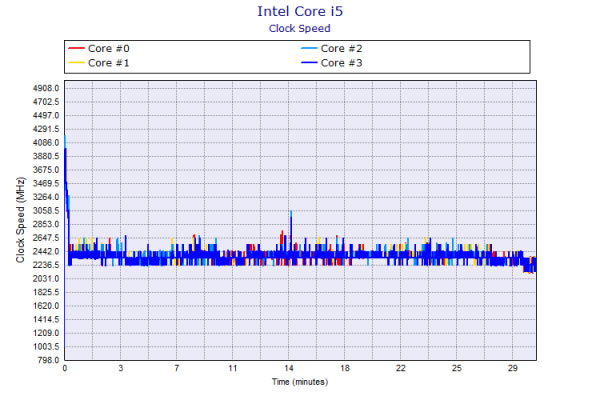Click the 4291.5 y-axis value
600x400 pixels.
coord(46,129)
